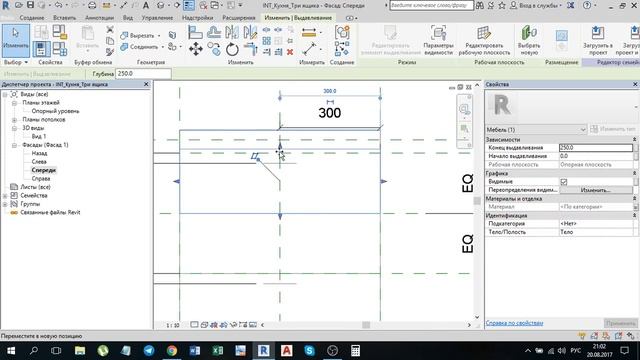Viewport: 640px width, 360px height.
Task: Open the Надстройки ribbon tab
Action: tap(198, 18)
